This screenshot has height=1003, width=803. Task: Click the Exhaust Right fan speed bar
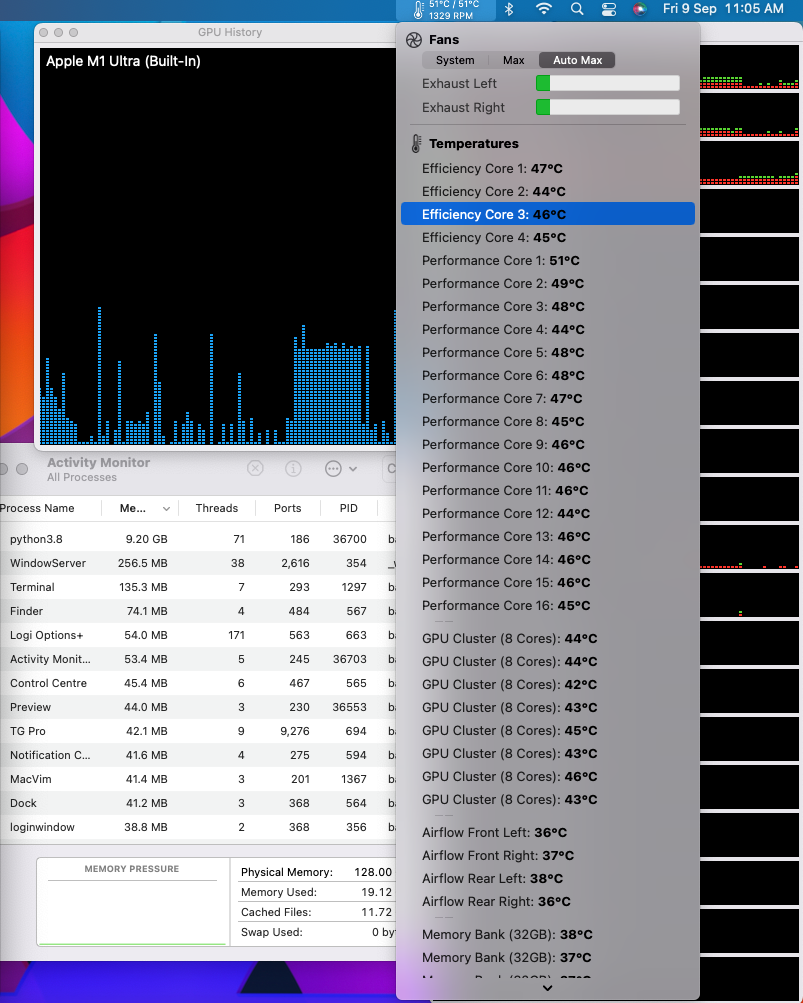point(608,107)
